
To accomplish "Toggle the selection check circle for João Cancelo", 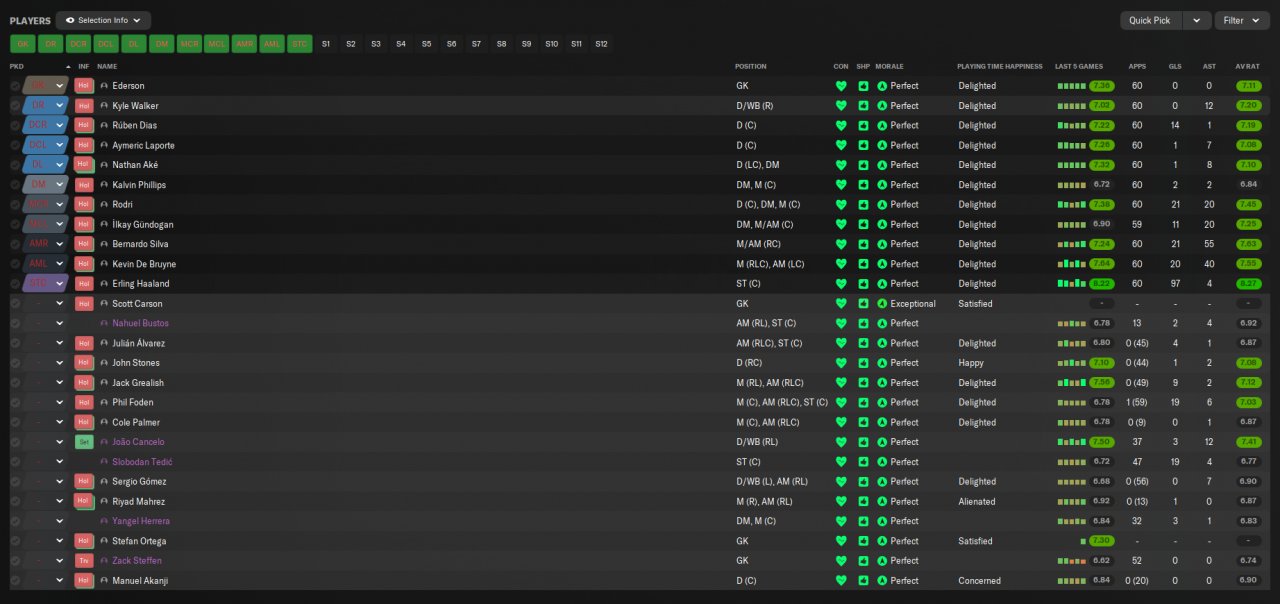I will click(15, 442).
